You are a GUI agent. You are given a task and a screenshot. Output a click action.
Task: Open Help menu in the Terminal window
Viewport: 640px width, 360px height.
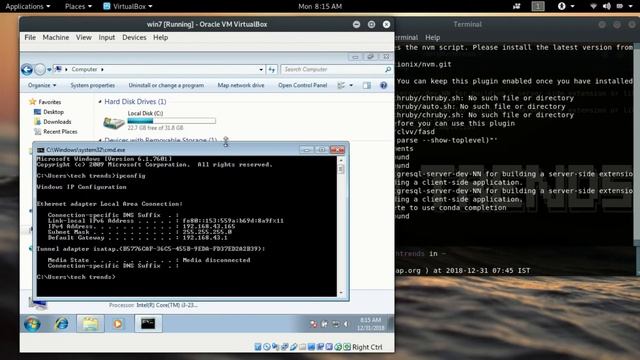[433, 38]
